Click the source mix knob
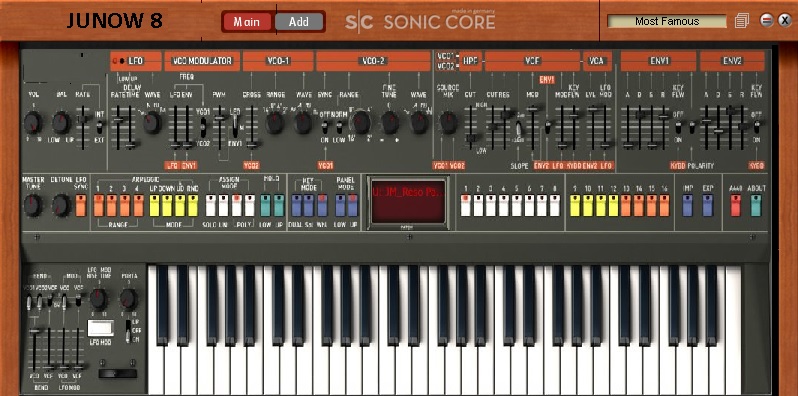The width and height of the screenshot is (798, 396). [x=448, y=123]
